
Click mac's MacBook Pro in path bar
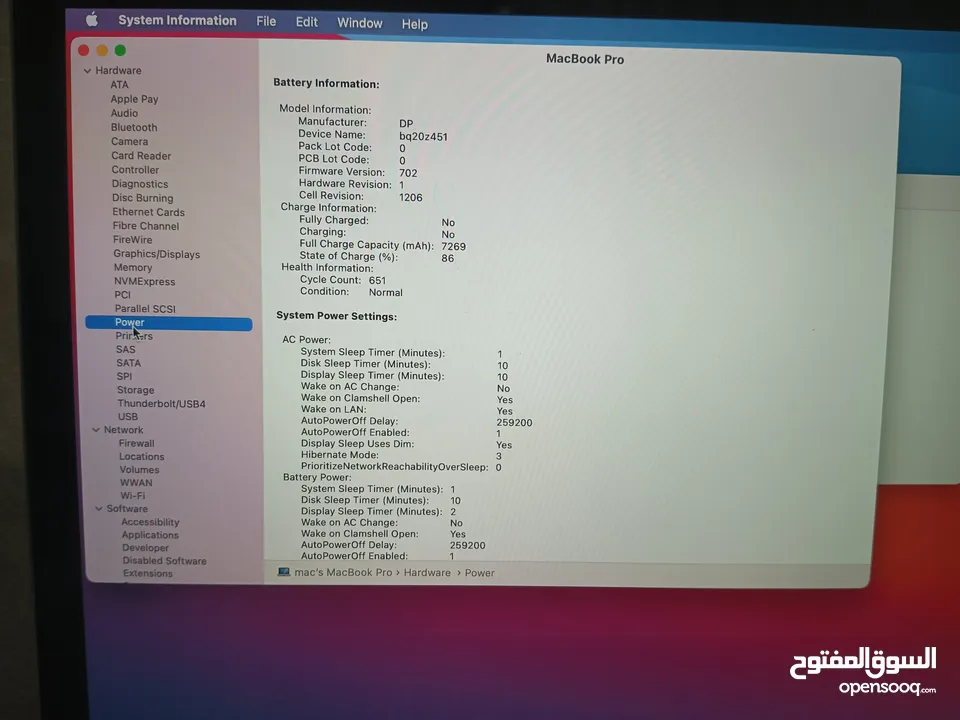[x=343, y=572]
